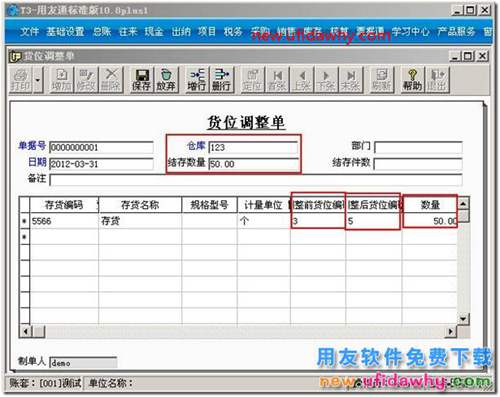Open the 现金 menu
Image resolution: width=500 pixels, height=397 pixels.
(154, 32)
